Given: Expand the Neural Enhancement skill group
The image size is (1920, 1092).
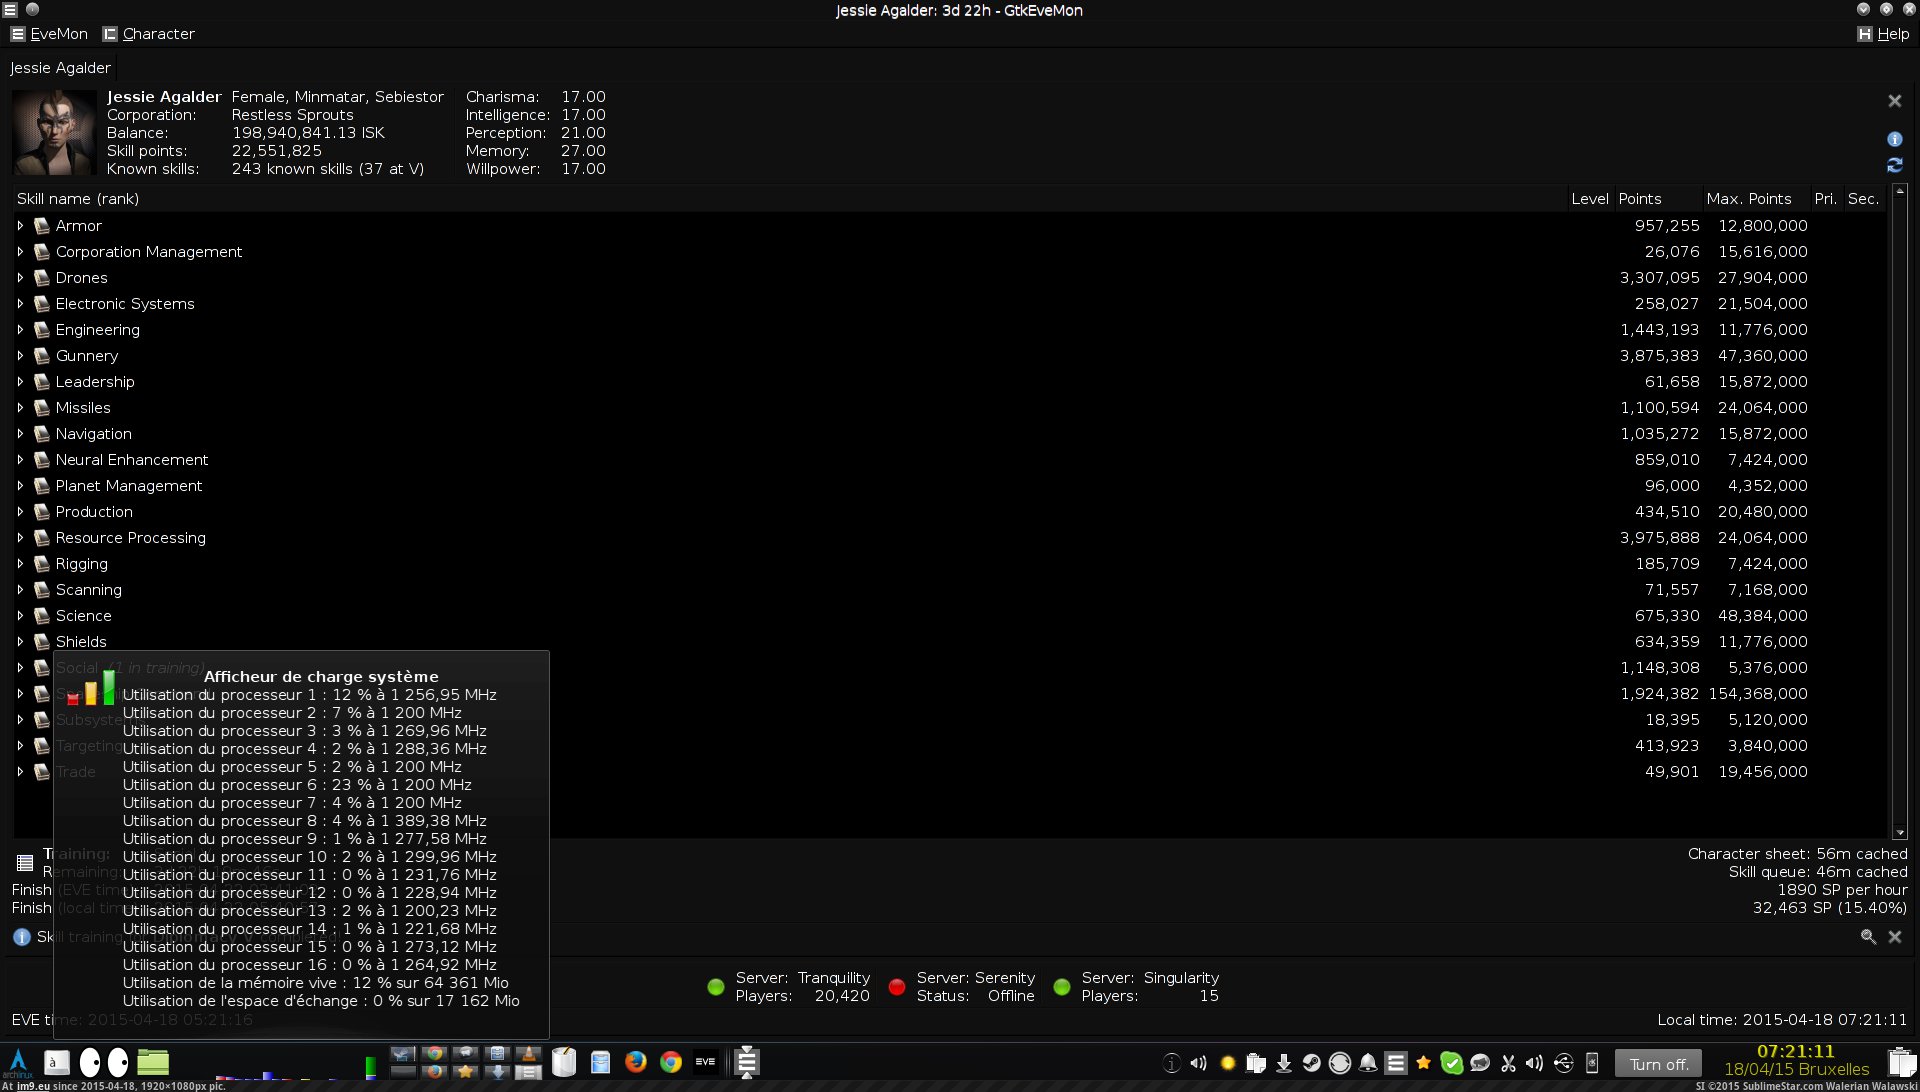Looking at the screenshot, I should pos(20,460).
